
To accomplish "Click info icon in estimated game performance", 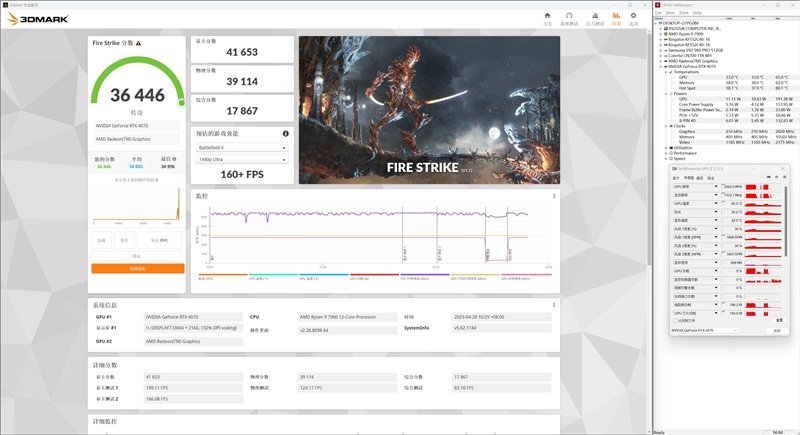I will click(286, 134).
